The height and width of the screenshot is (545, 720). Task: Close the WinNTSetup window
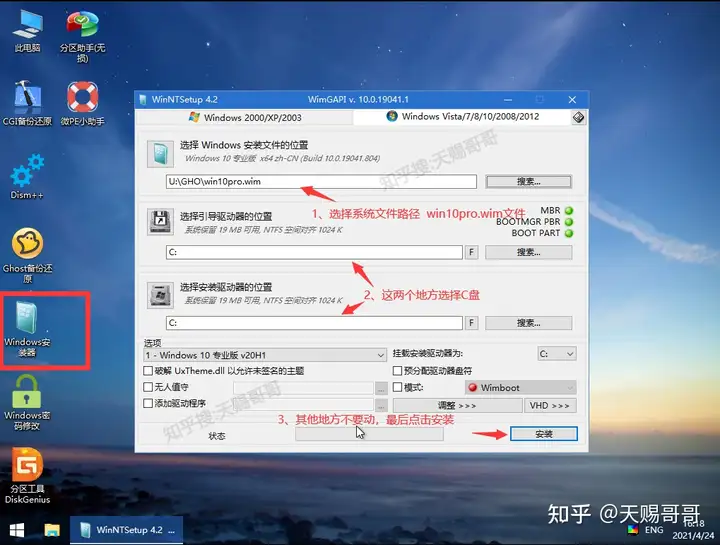(x=572, y=100)
